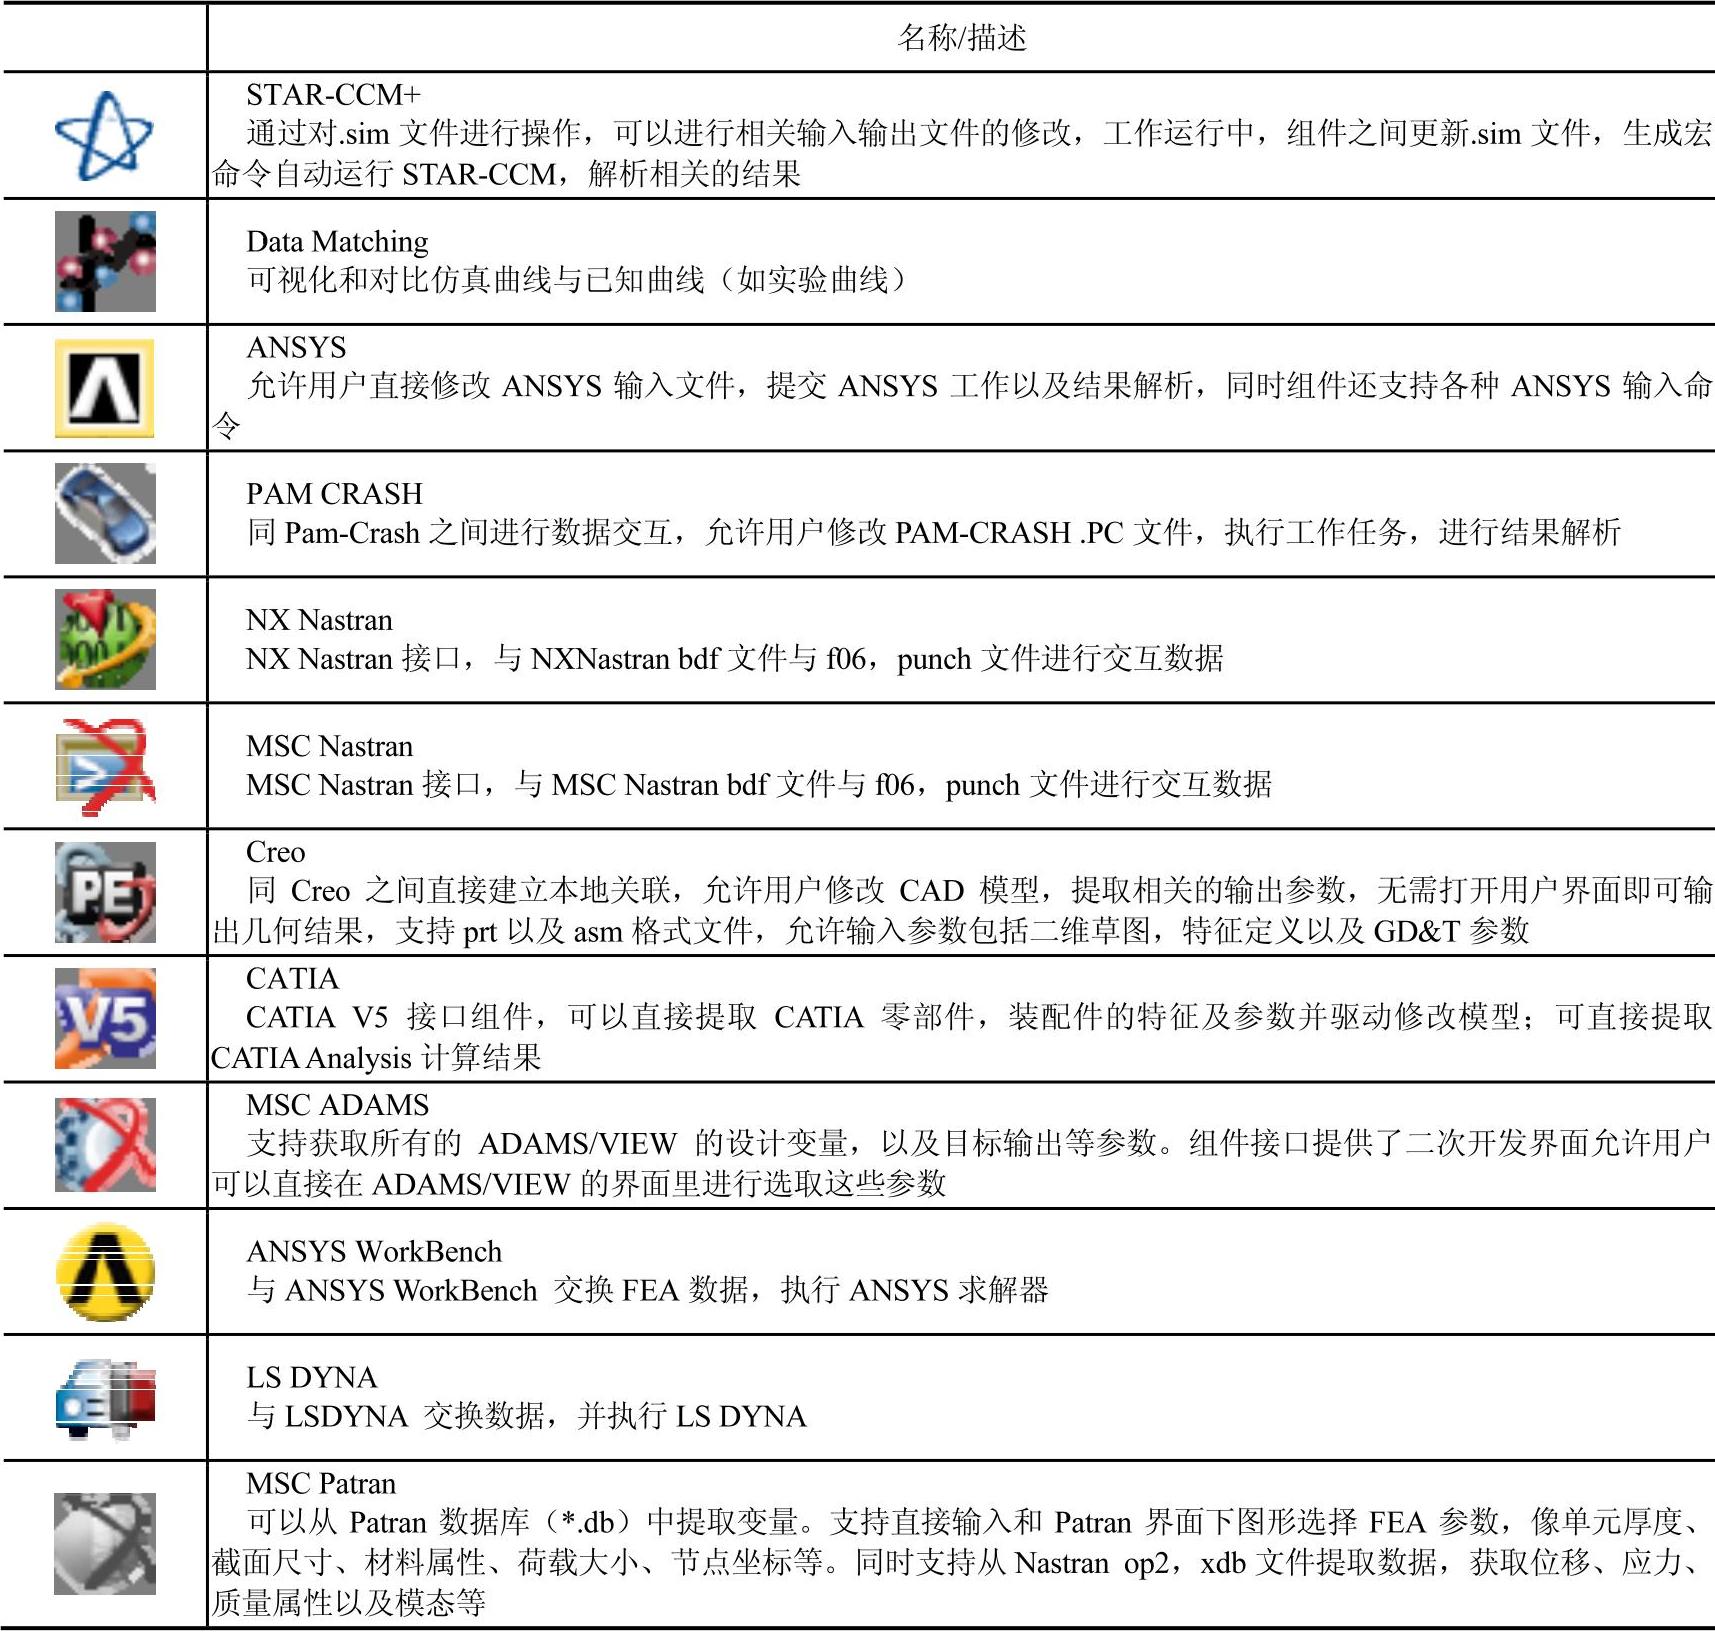The width and height of the screenshot is (1715, 1632).
Task: Click the description starting '通过对.sim 文件进行操作'
Action: (962, 153)
